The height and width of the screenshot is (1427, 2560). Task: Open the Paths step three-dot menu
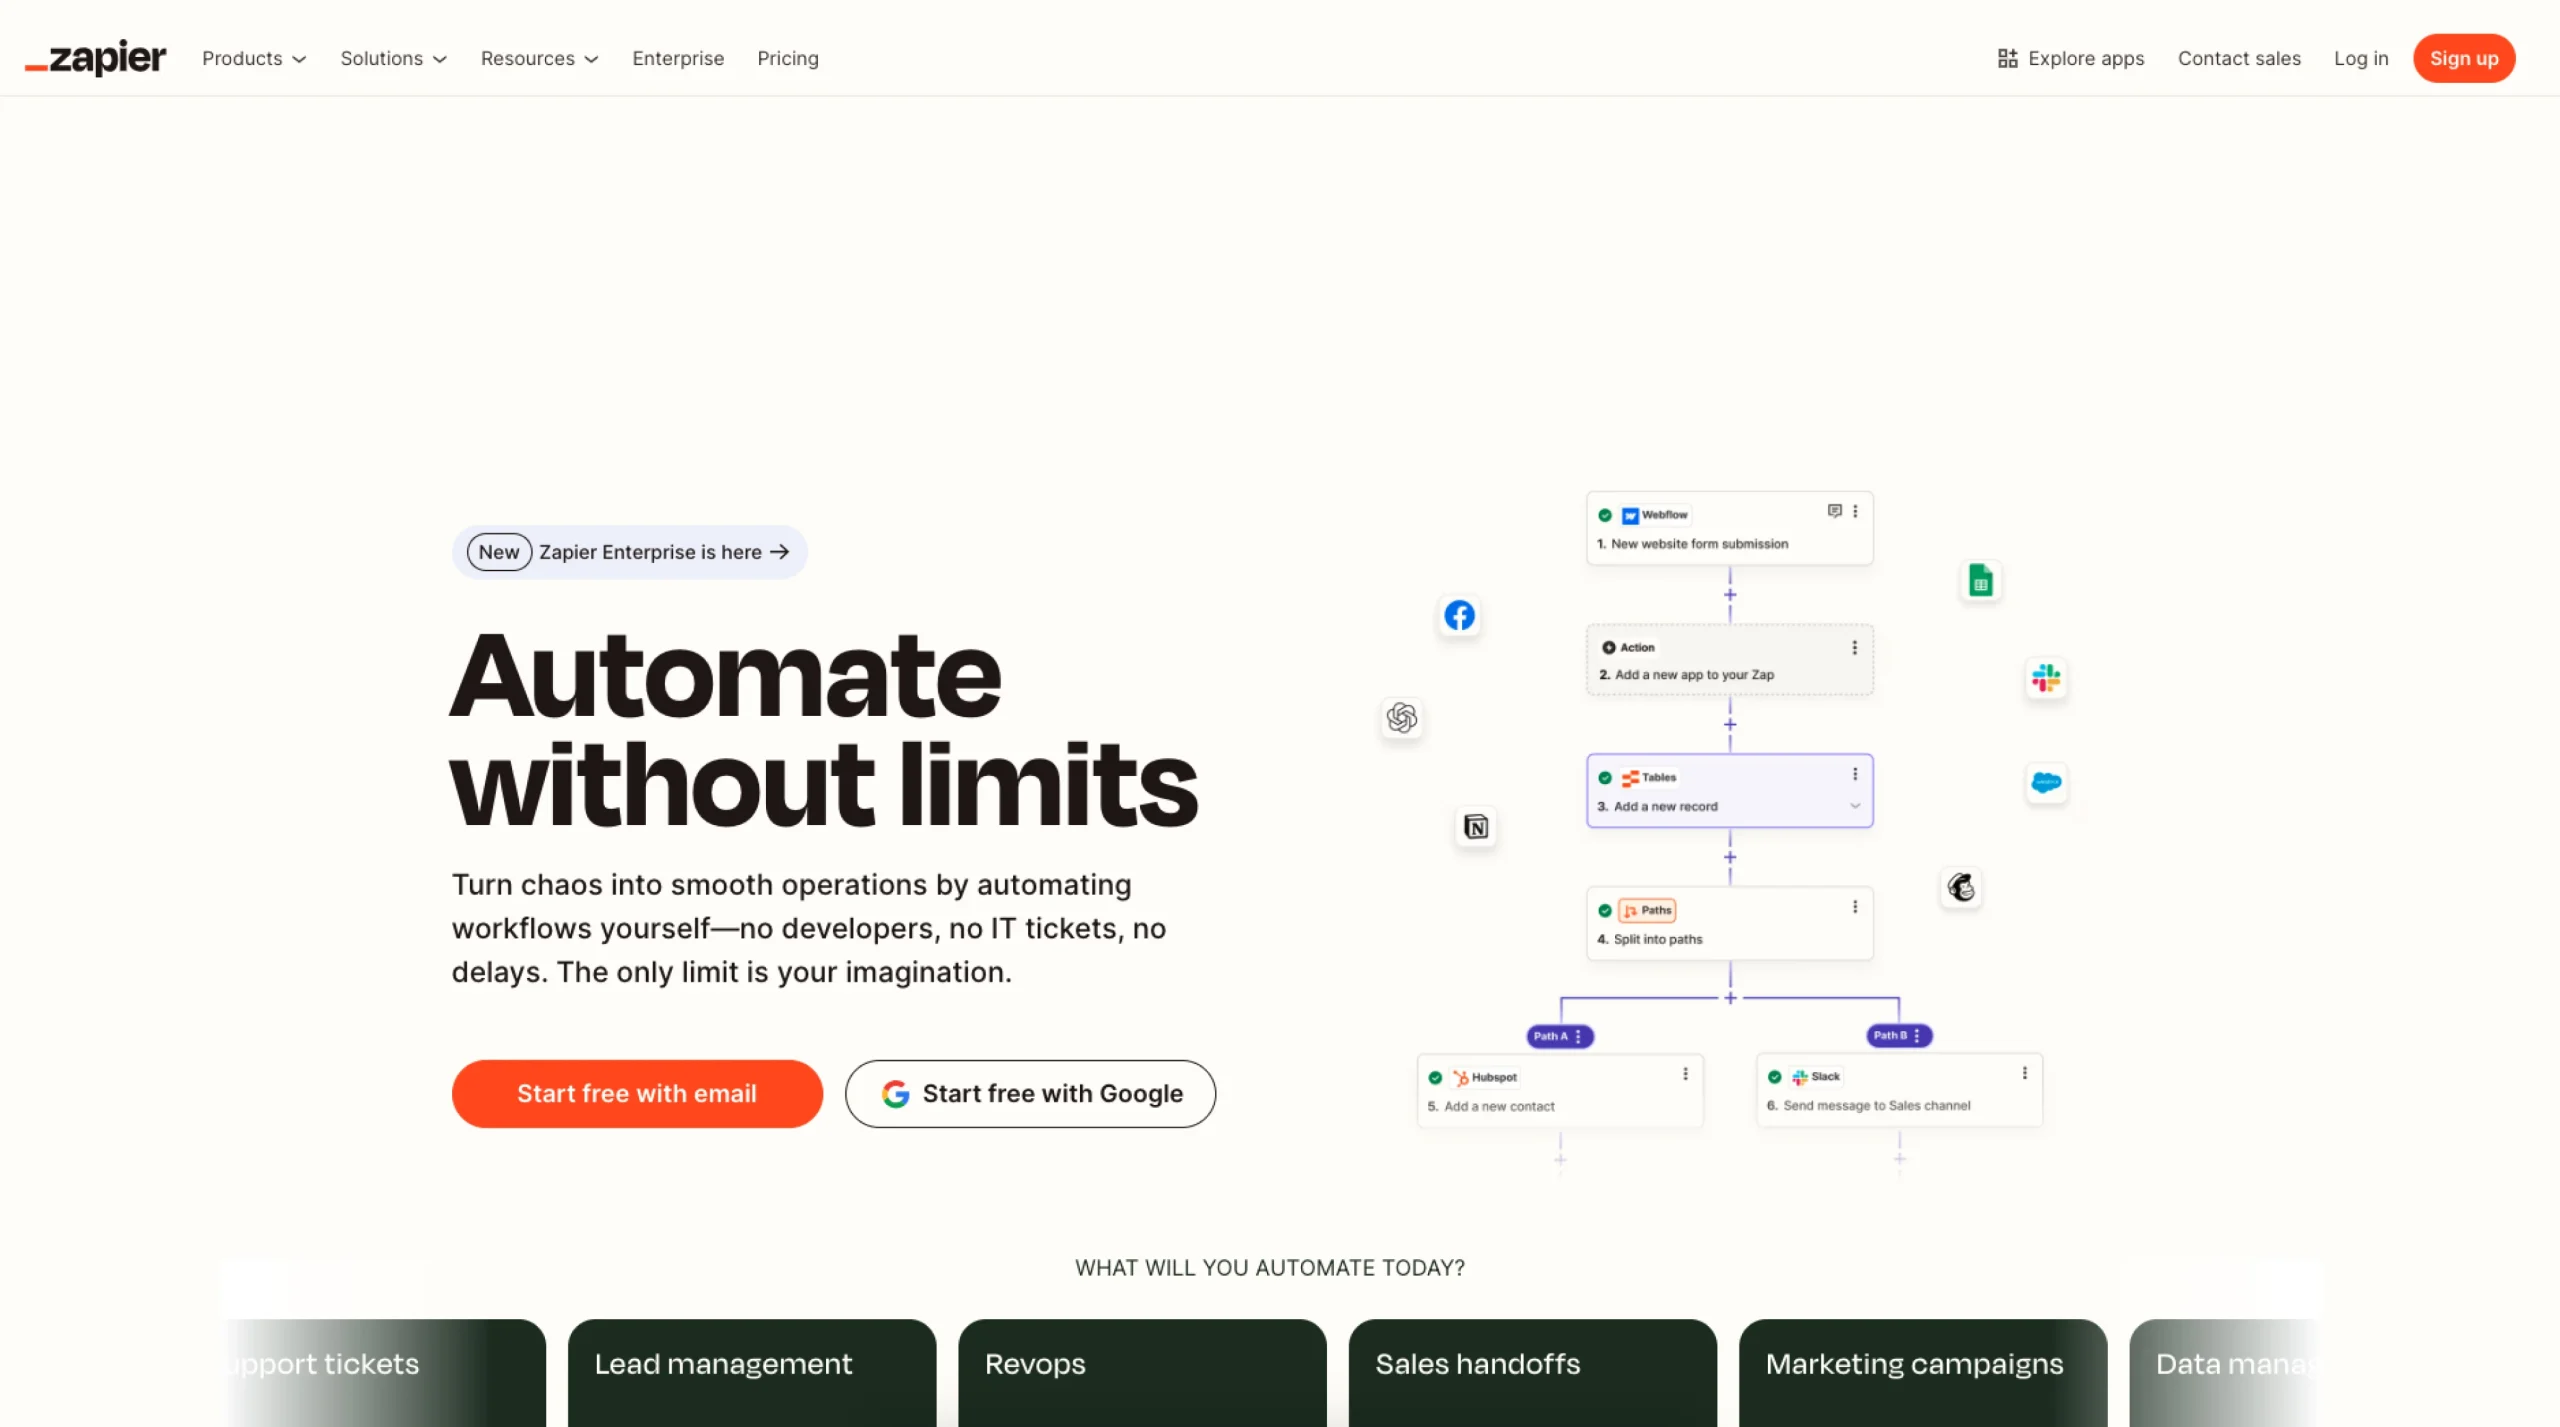(1855, 906)
